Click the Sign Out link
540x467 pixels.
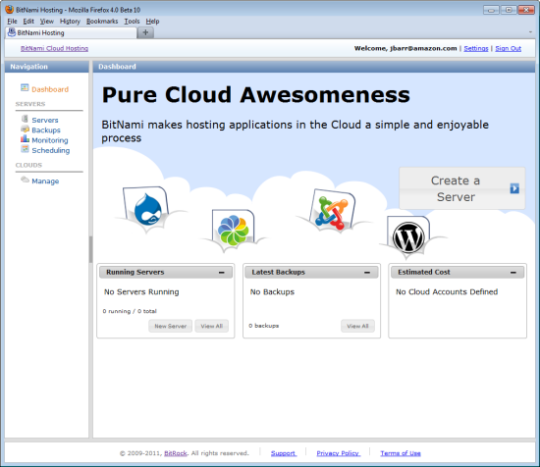(508, 49)
